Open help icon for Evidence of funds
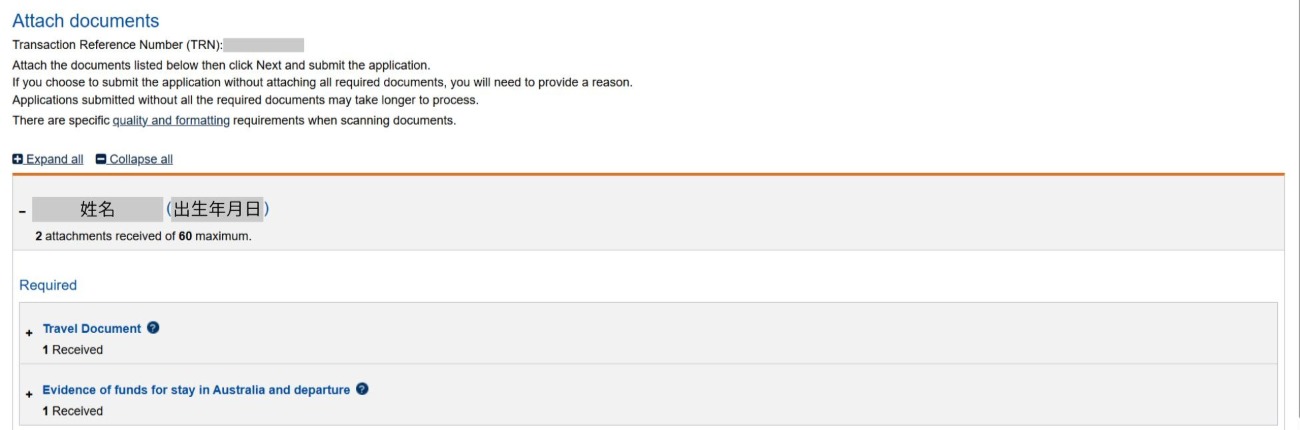The width and height of the screenshot is (1300, 430). click(362, 389)
